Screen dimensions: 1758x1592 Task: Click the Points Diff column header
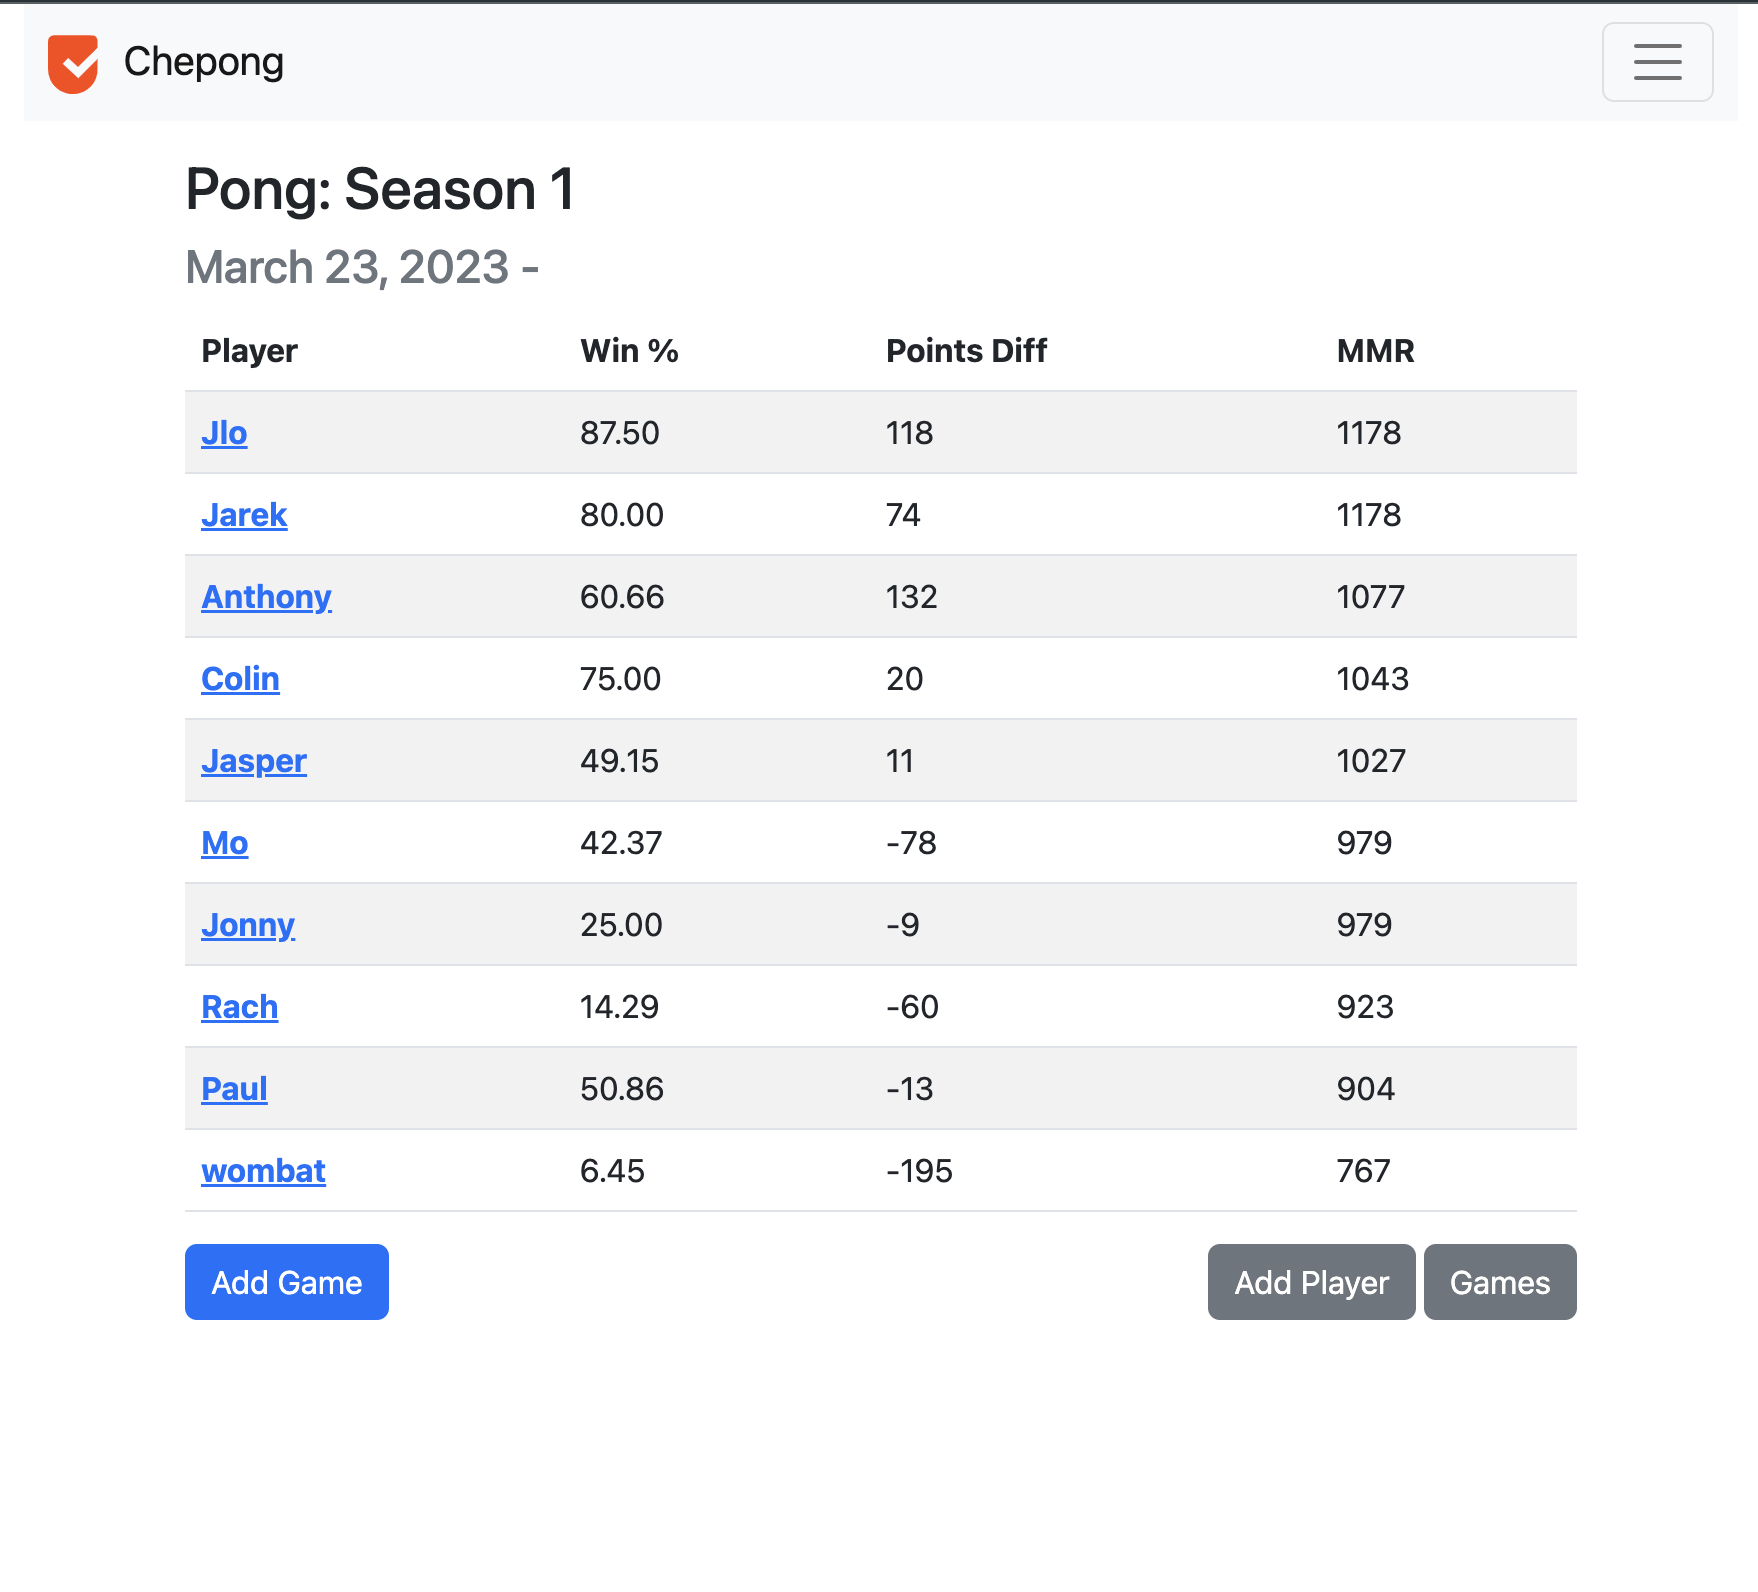pos(965,351)
